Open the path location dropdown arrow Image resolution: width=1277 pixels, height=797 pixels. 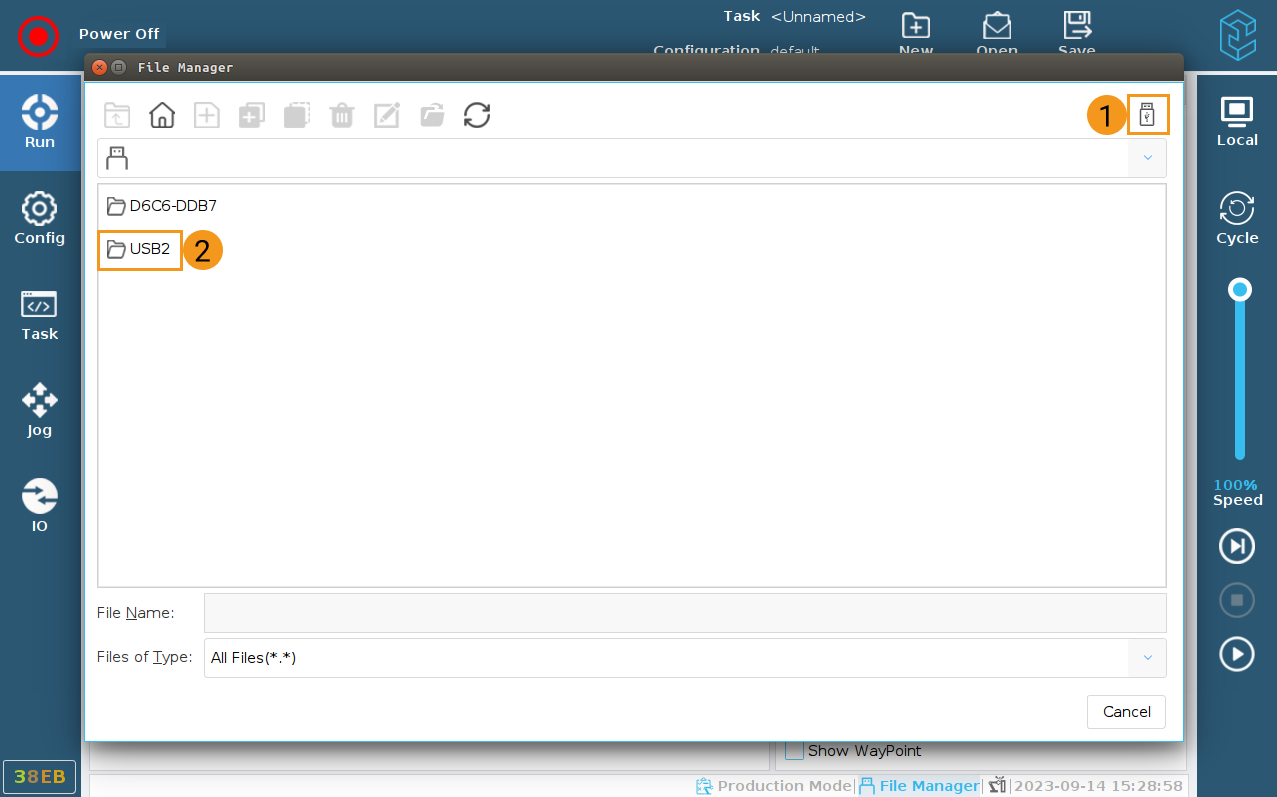(1147, 158)
